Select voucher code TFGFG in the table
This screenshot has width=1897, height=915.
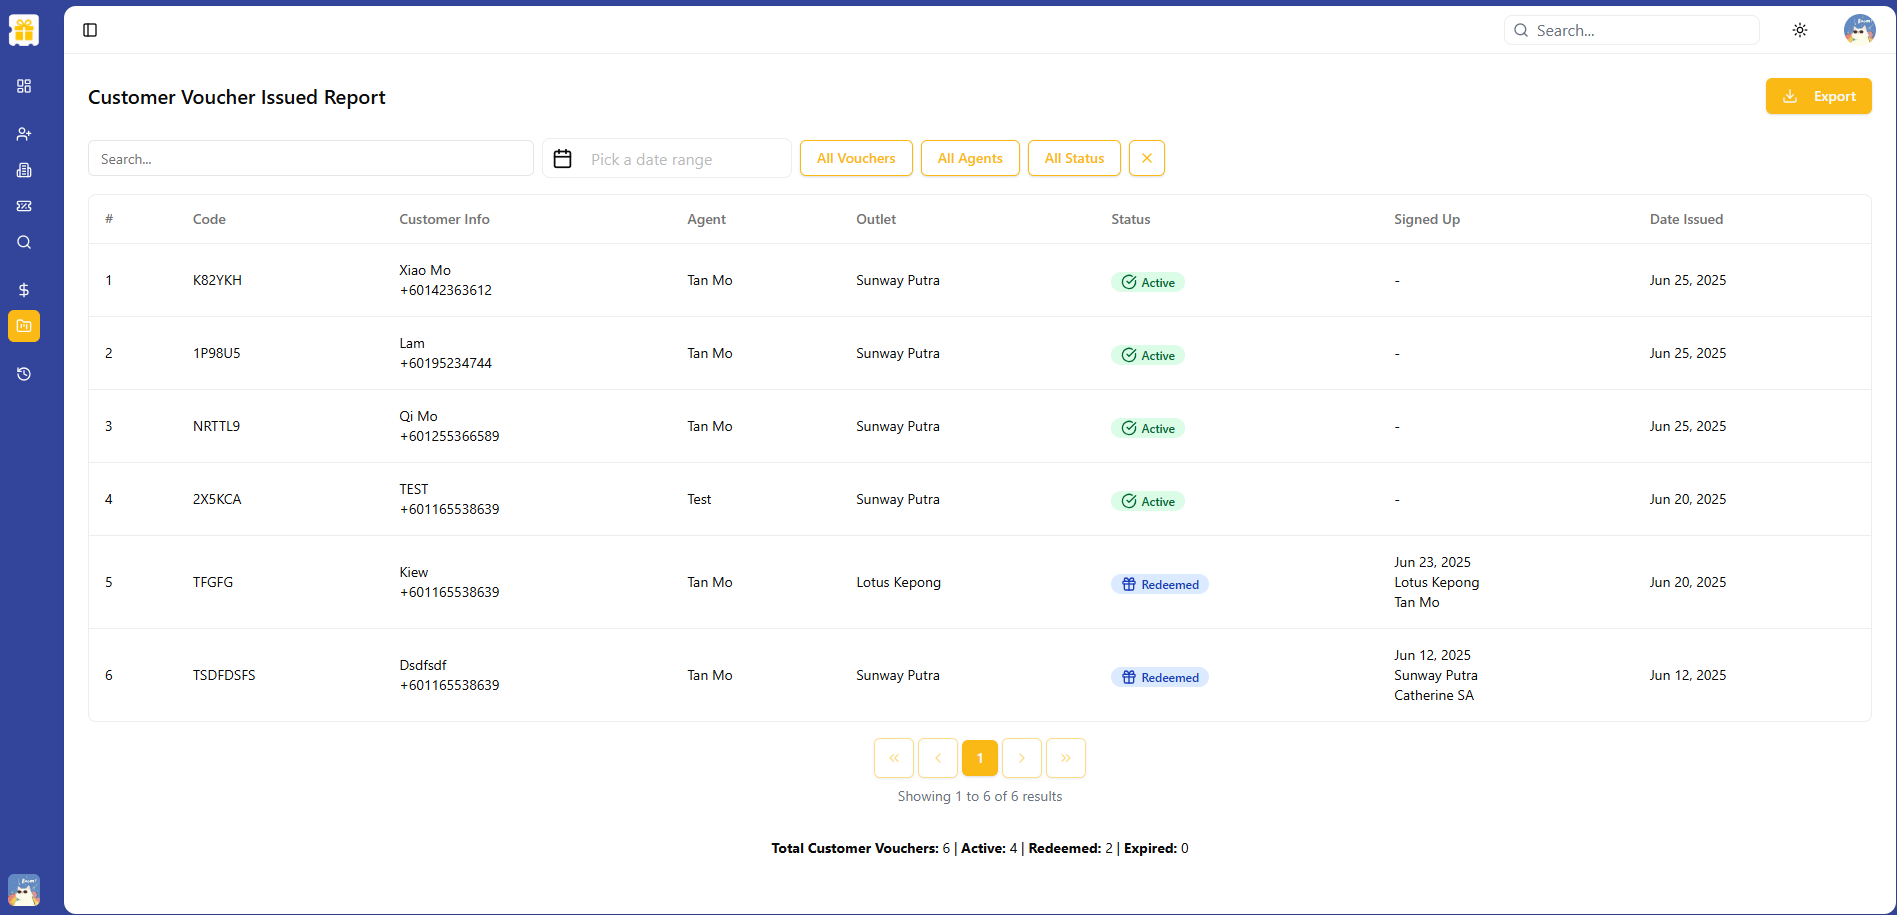[x=212, y=582]
